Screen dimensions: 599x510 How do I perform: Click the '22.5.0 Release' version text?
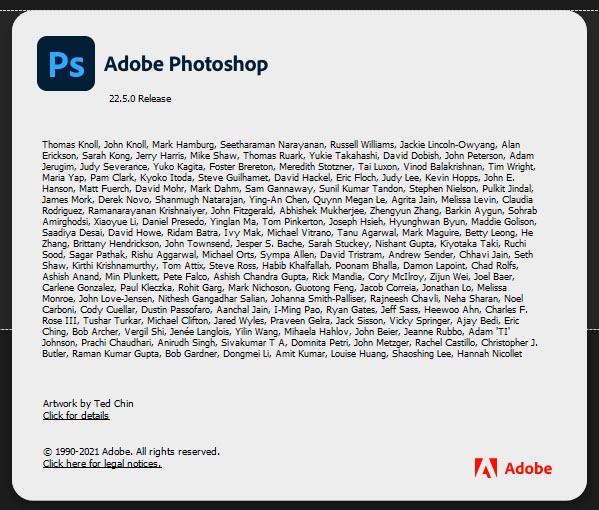coord(140,99)
